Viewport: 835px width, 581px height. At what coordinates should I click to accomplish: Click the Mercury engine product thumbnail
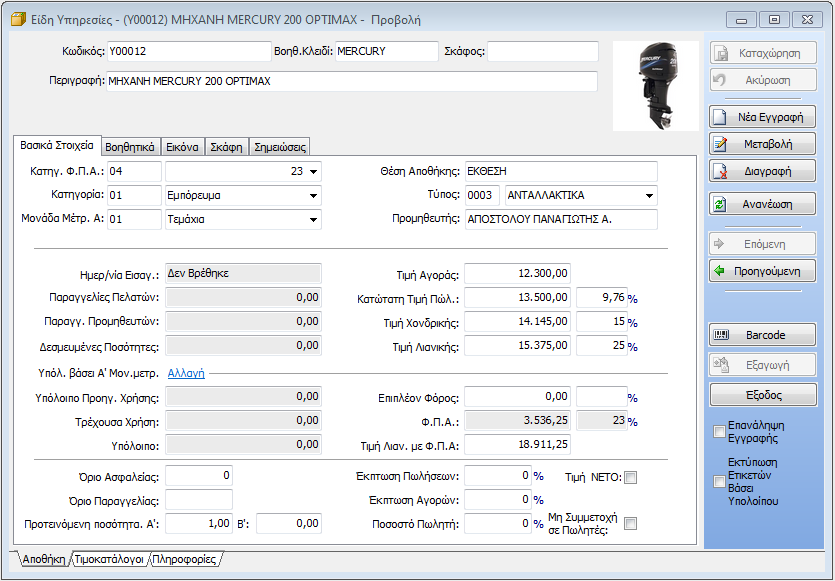coord(656,86)
